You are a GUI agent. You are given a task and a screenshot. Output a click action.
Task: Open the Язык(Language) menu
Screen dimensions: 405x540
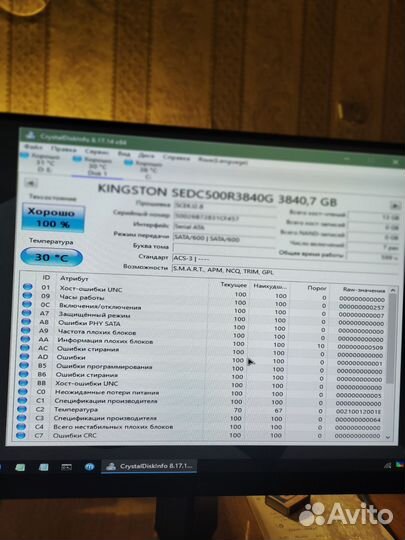[x=222, y=161]
